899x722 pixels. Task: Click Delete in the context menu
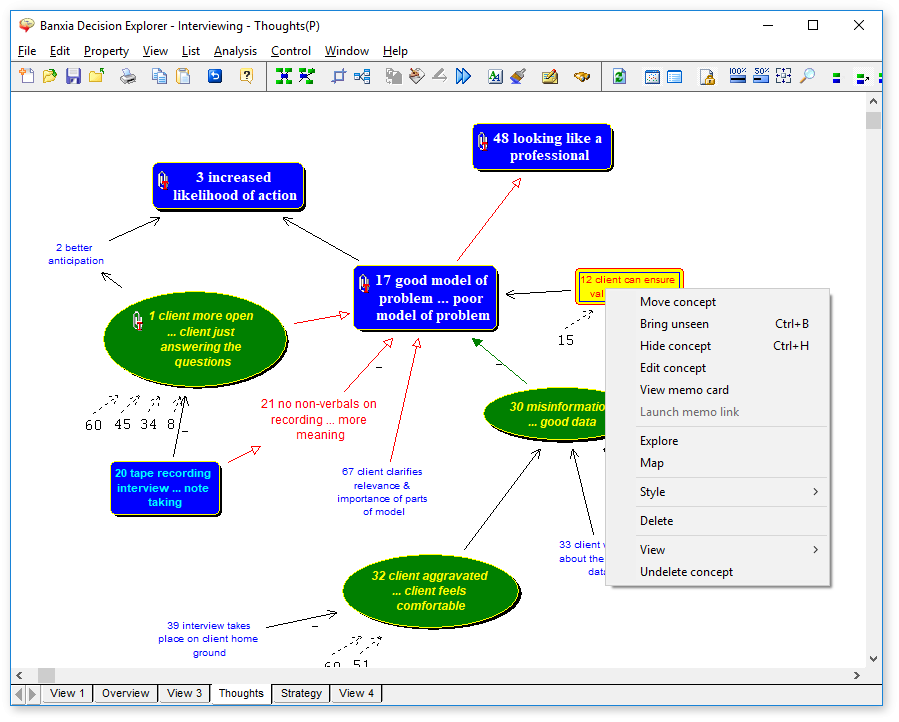pyautogui.click(x=657, y=521)
